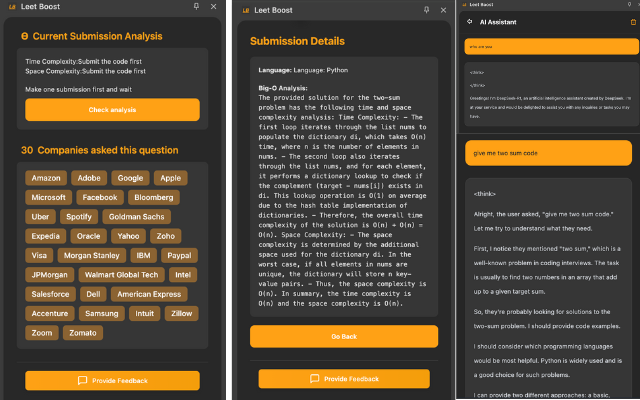
Task: Click the Leet Boost logo in the AI Assistant panel
Action: pos(463,3)
